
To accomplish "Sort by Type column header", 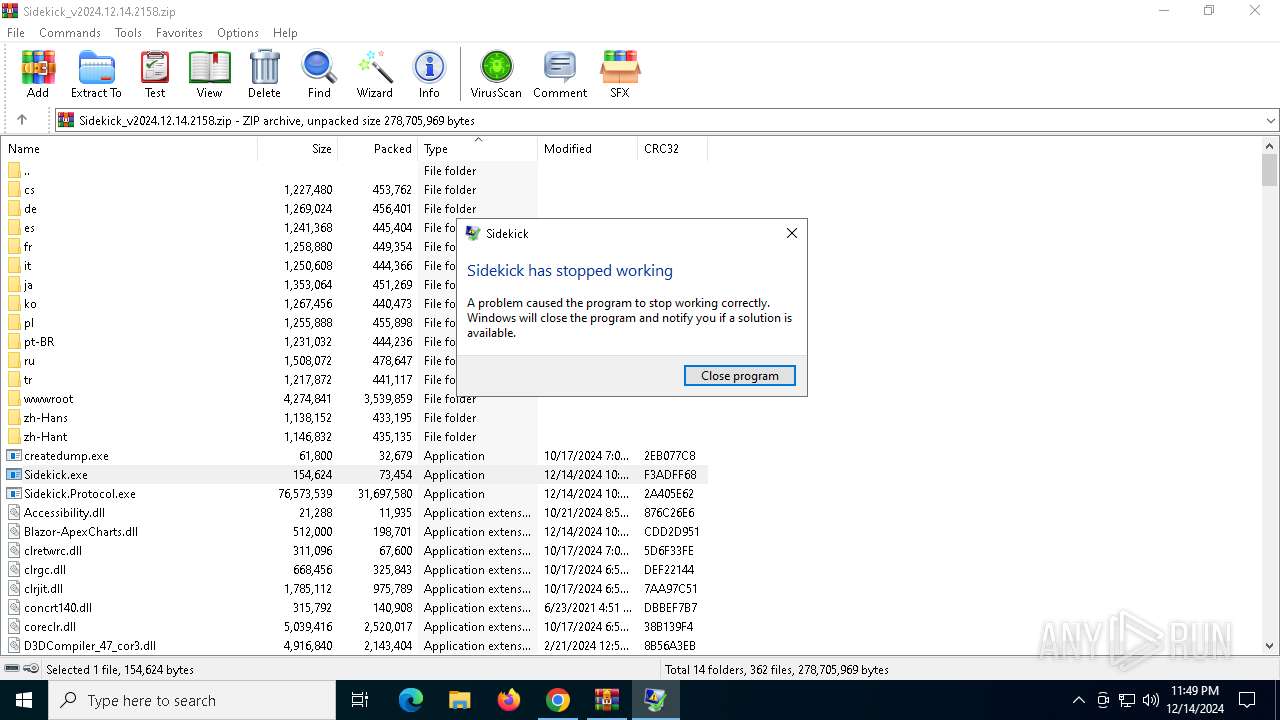I will click(x=478, y=148).
